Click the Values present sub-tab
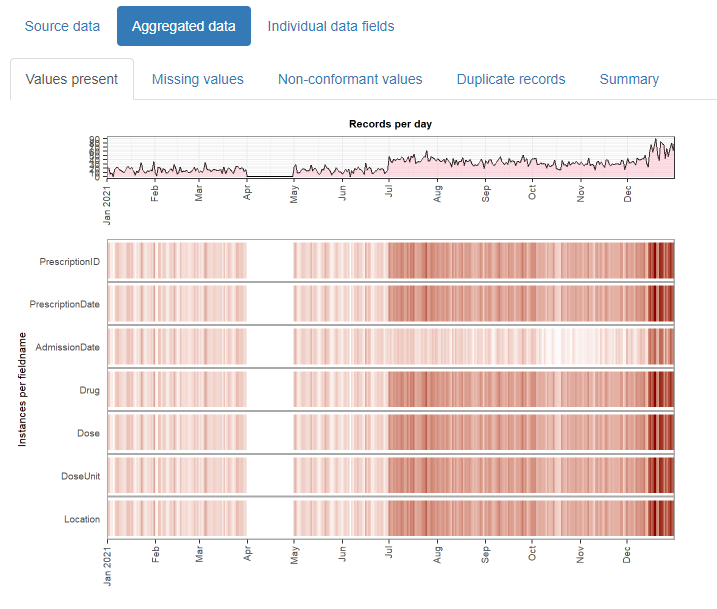This screenshot has height=609, width=717. (72, 79)
